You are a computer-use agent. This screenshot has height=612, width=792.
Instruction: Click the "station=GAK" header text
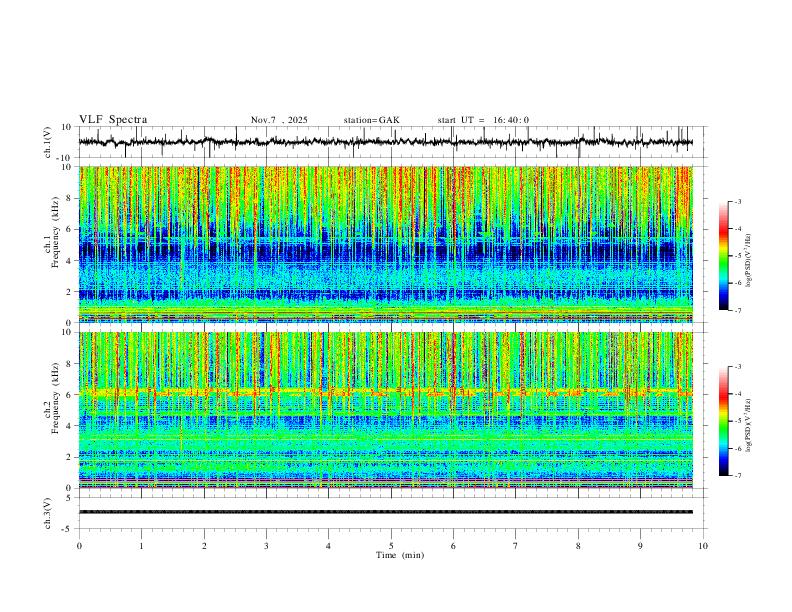371,120
